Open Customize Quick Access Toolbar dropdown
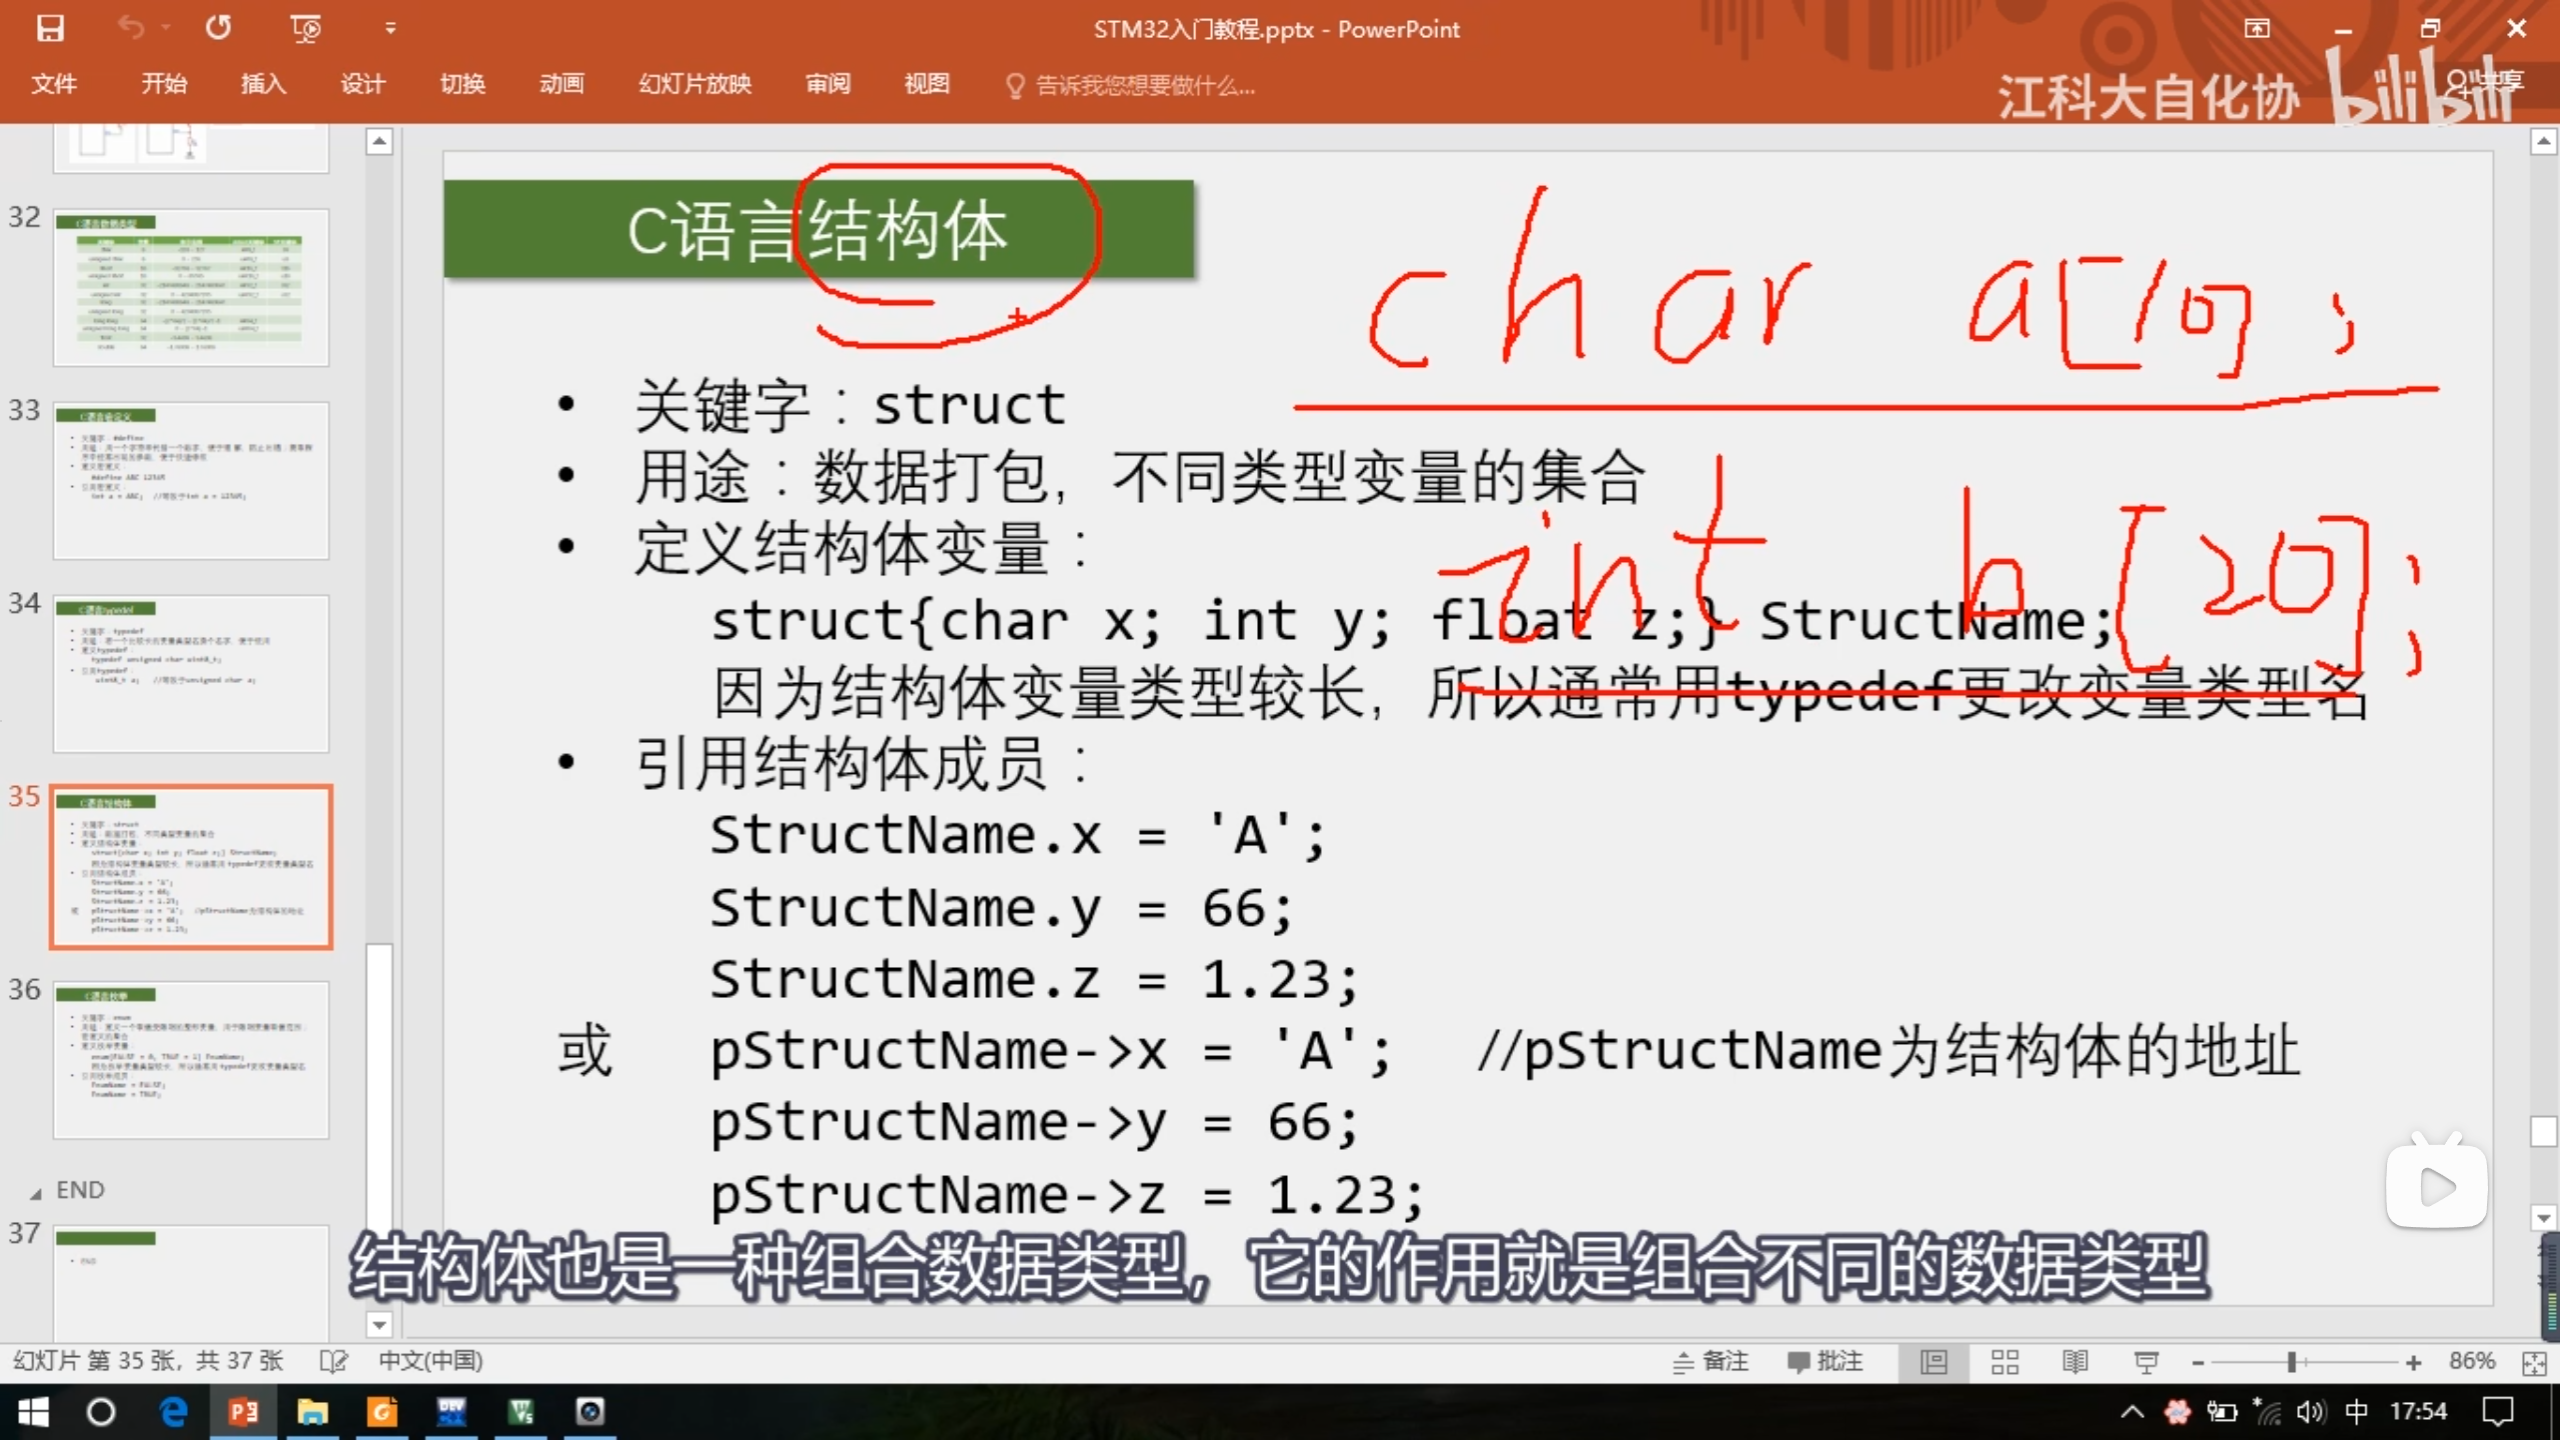 point(390,28)
